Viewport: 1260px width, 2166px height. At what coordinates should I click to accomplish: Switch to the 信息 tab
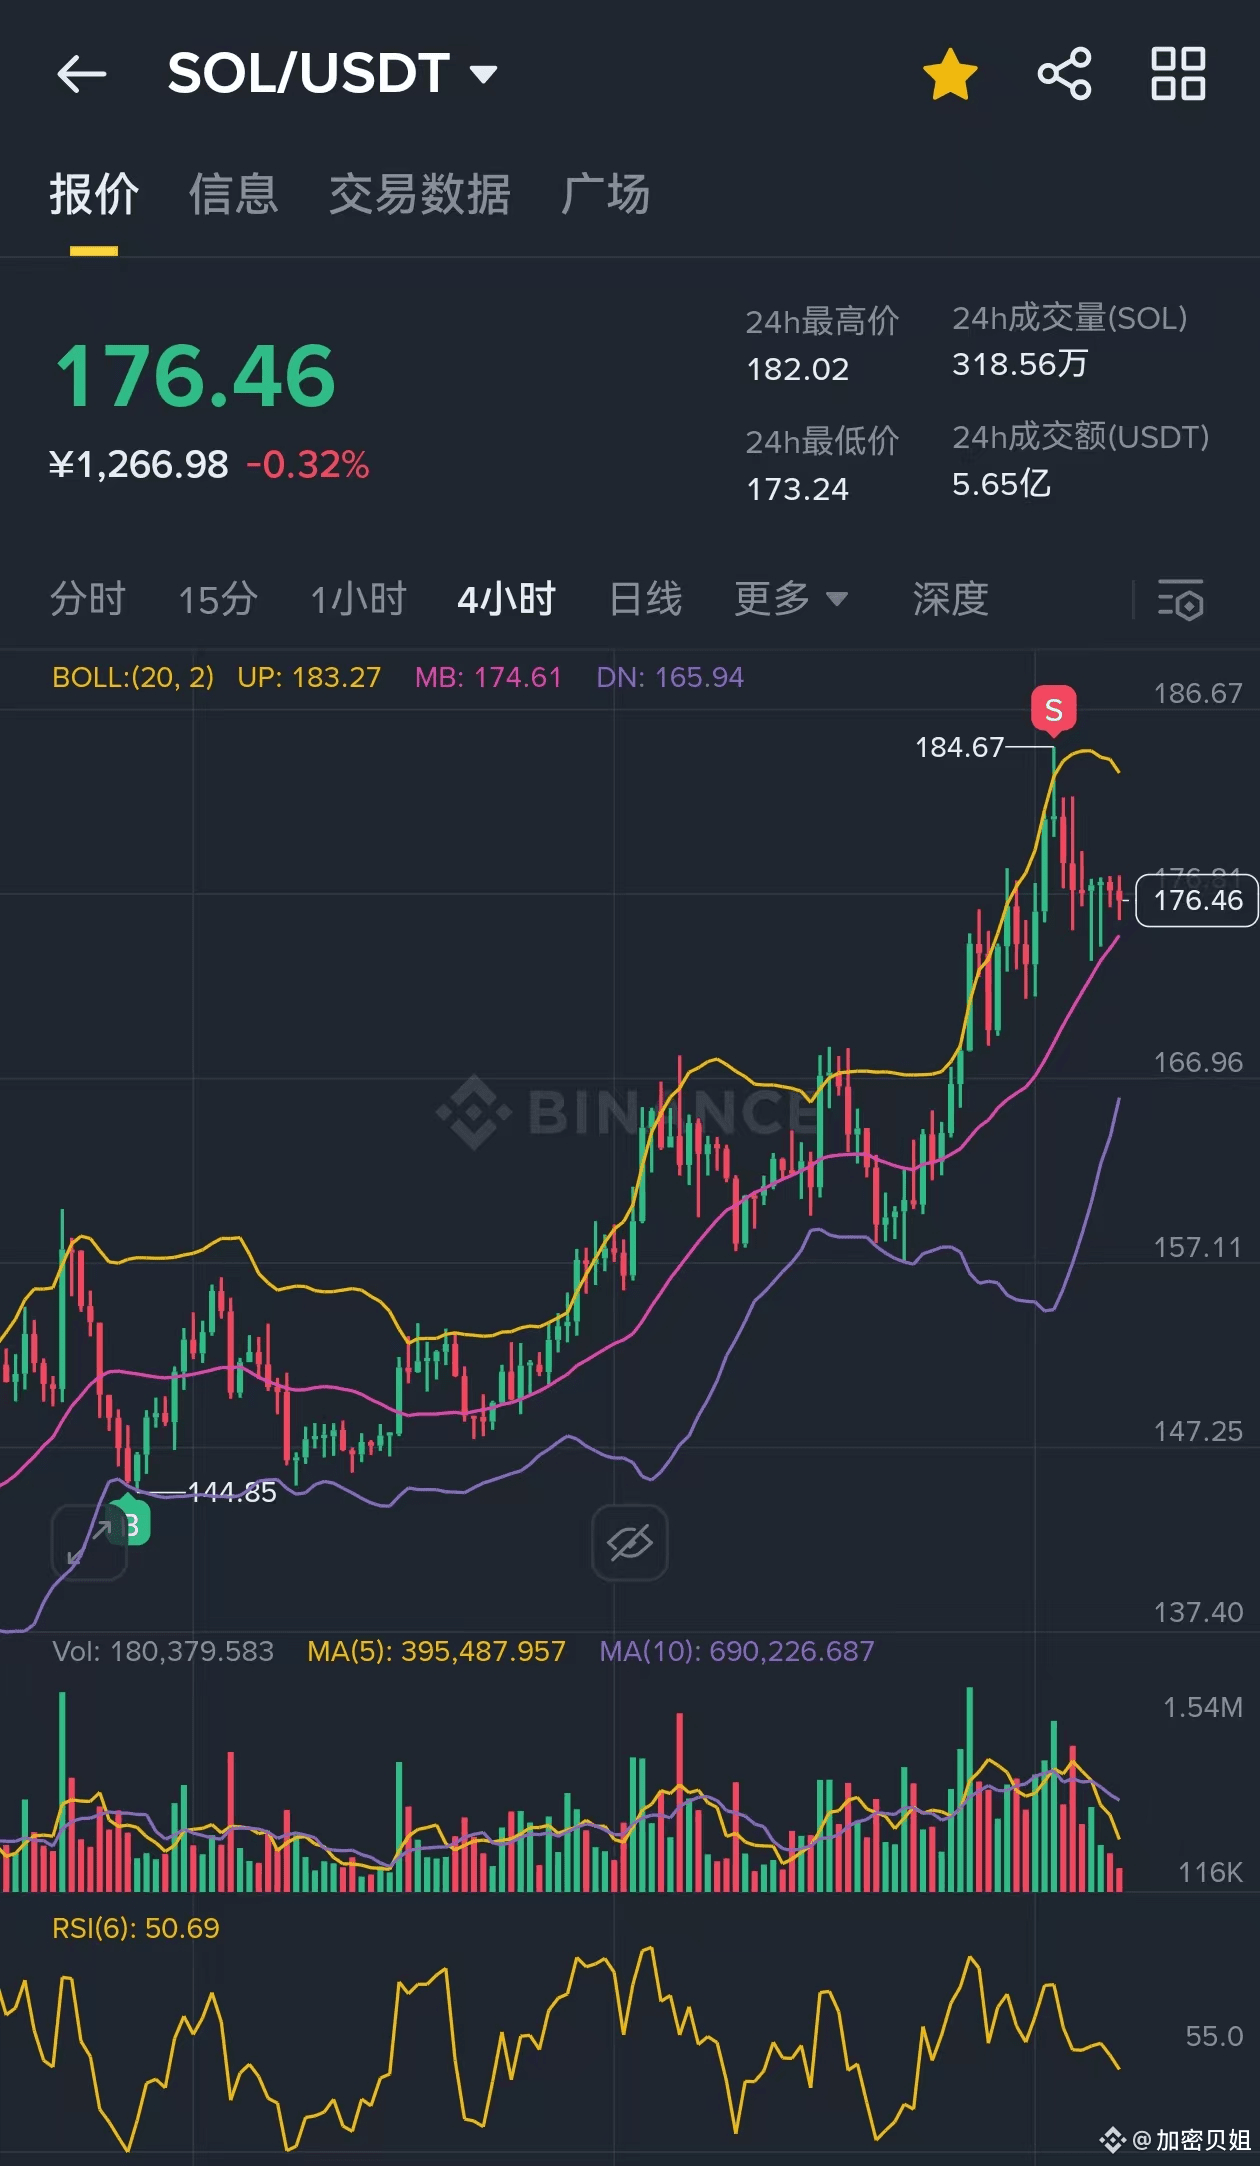tap(234, 194)
